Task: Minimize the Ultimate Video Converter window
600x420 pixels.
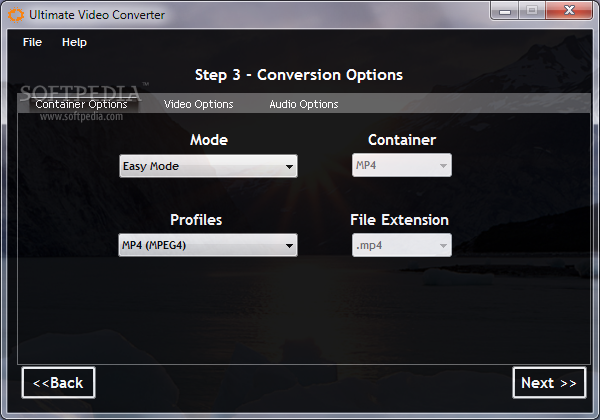Action: pyautogui.click(x=505, y=11)
